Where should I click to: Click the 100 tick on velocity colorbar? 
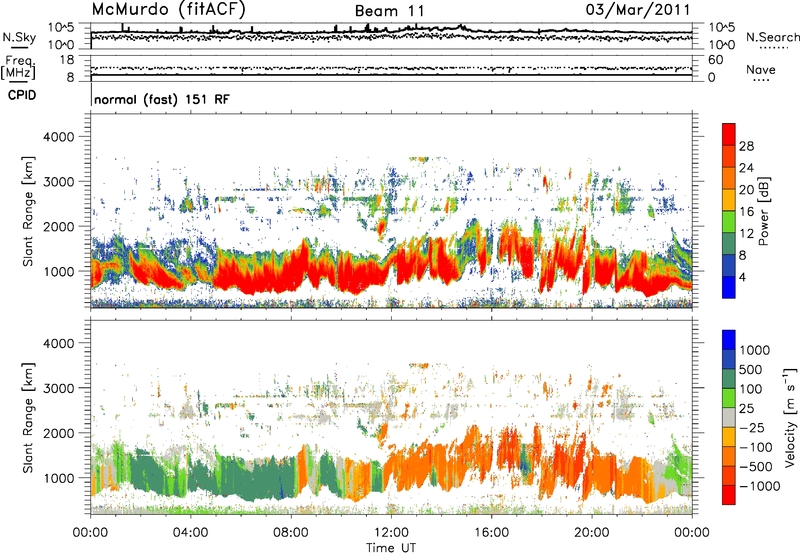coord(751,389)
